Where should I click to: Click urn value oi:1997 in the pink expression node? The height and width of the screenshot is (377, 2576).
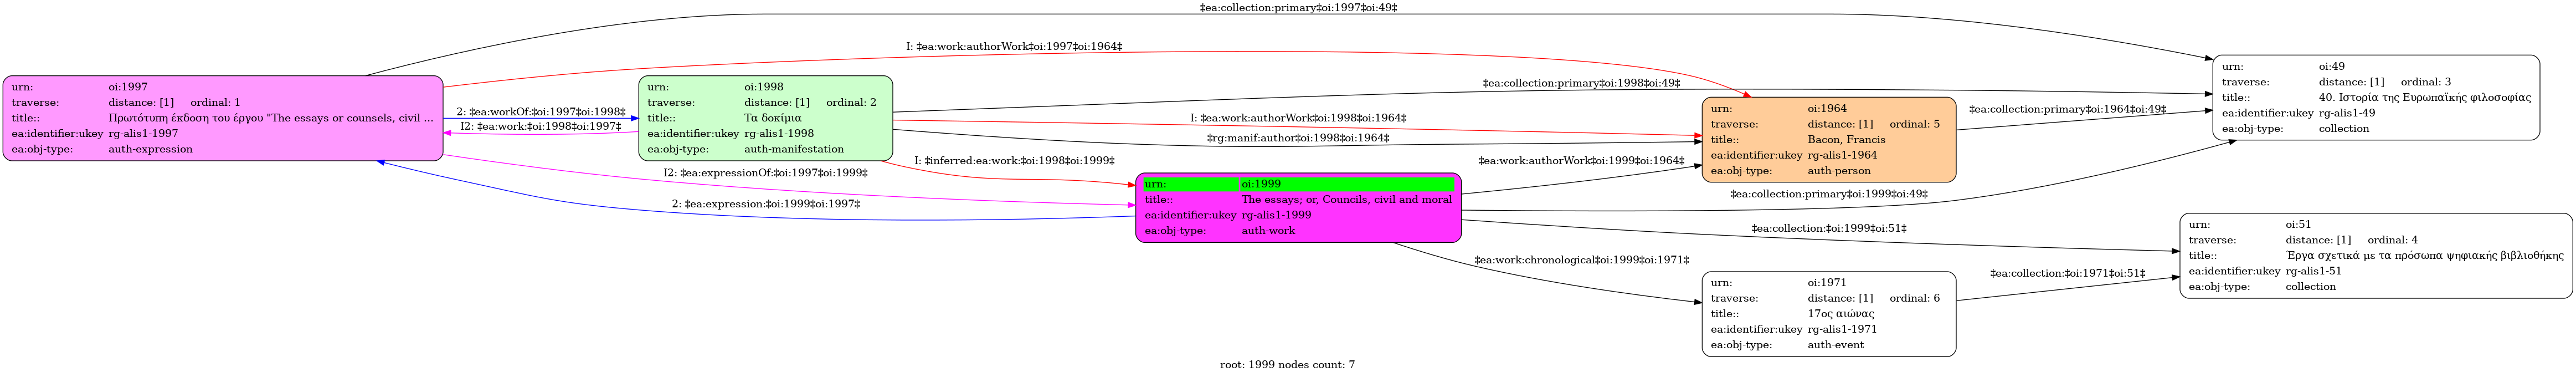128,87
